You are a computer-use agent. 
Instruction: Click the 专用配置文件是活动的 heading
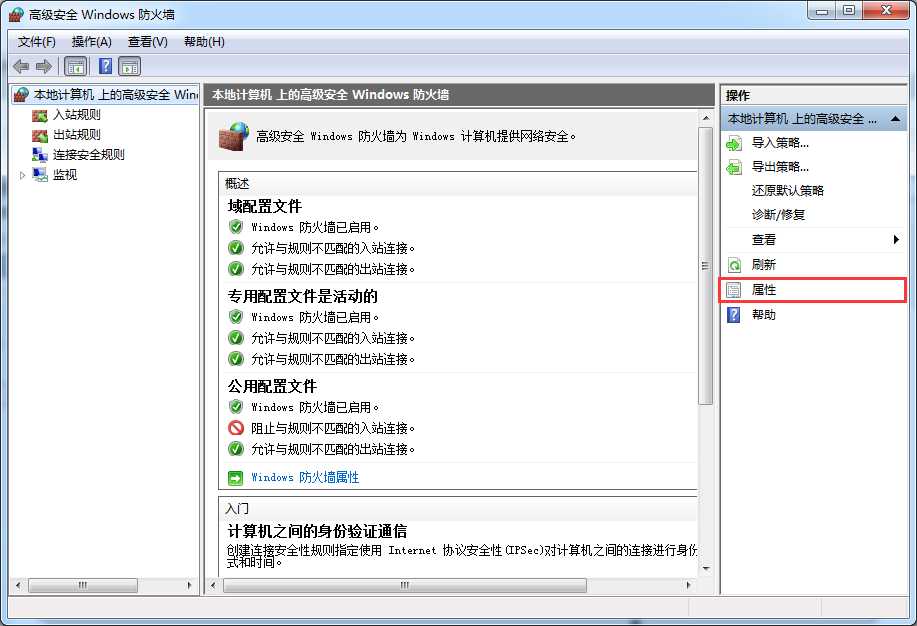[302, 297]
